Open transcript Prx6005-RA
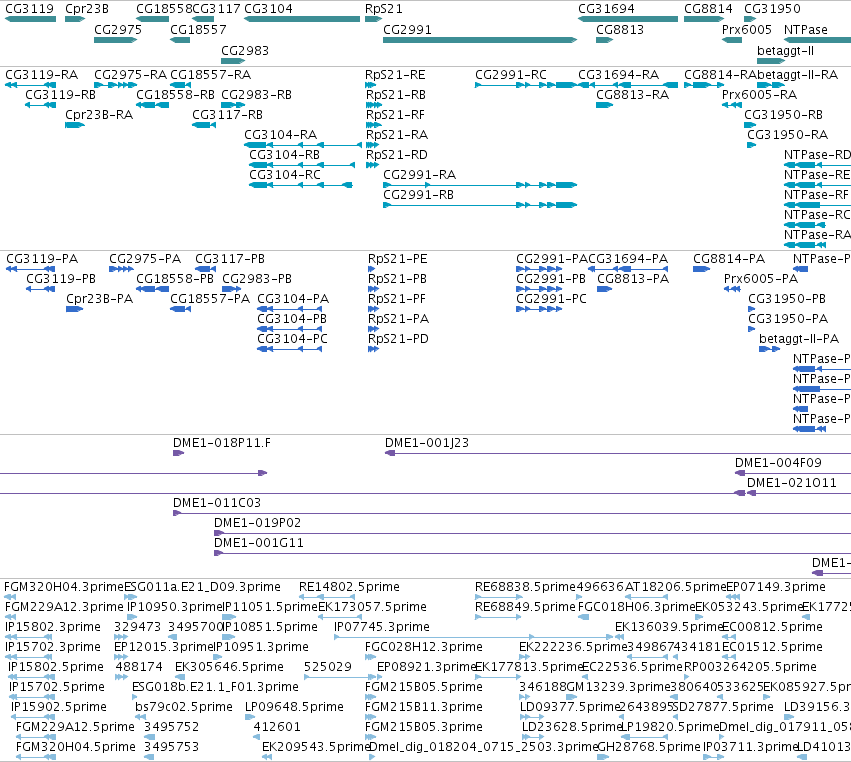Image resolution: width=851 pixels, height=762 pixels. pyautogui.click(x=759, y=94)
